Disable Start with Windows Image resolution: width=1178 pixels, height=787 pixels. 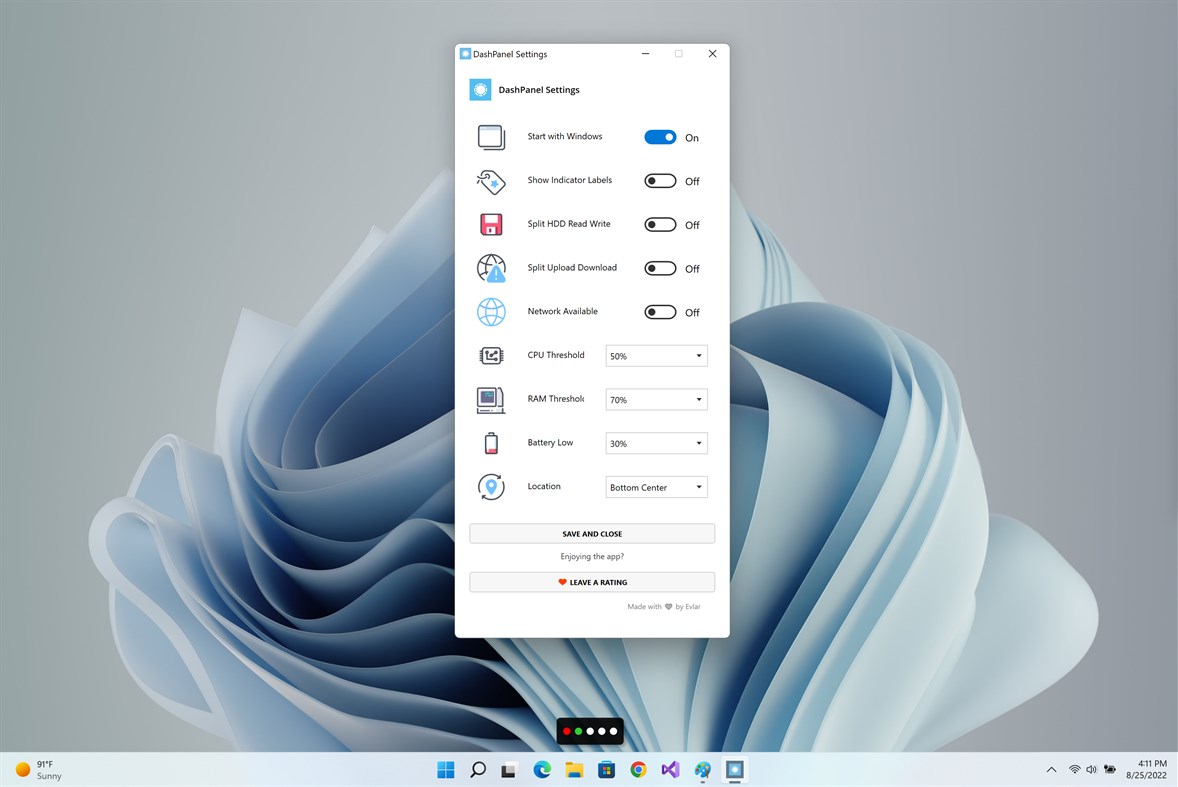pos(661,136)
